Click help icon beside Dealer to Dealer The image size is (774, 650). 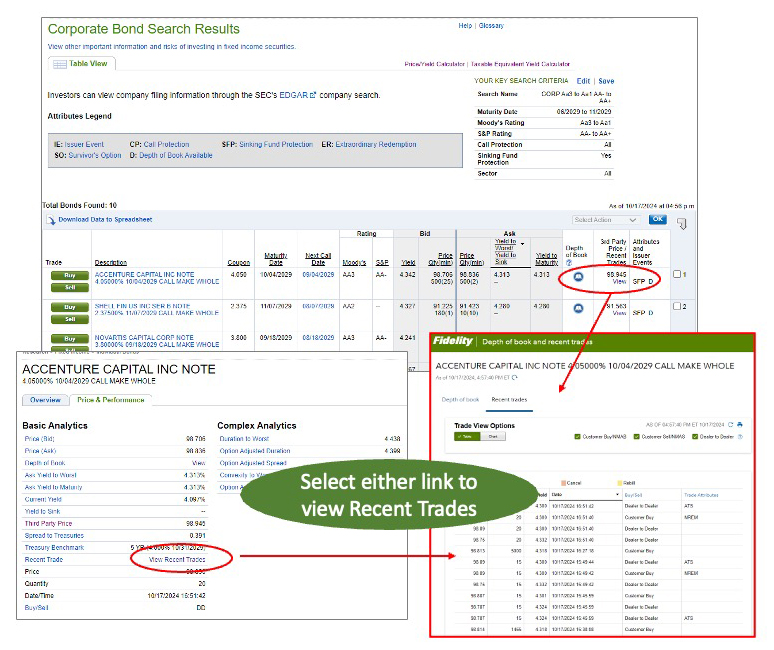pos(740,437)
